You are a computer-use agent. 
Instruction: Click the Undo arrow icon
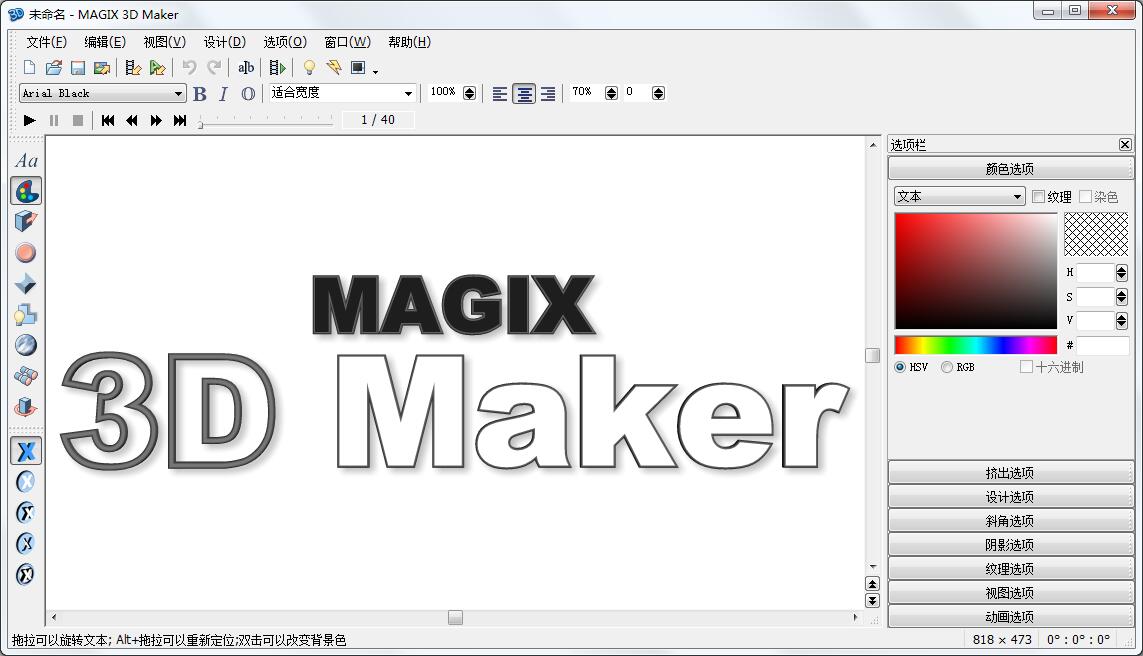tap(190, 68)
